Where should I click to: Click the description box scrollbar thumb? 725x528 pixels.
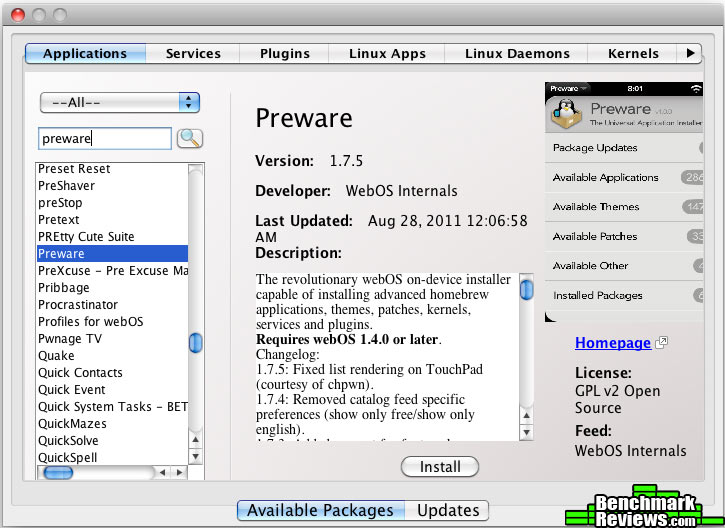[527, 290]
